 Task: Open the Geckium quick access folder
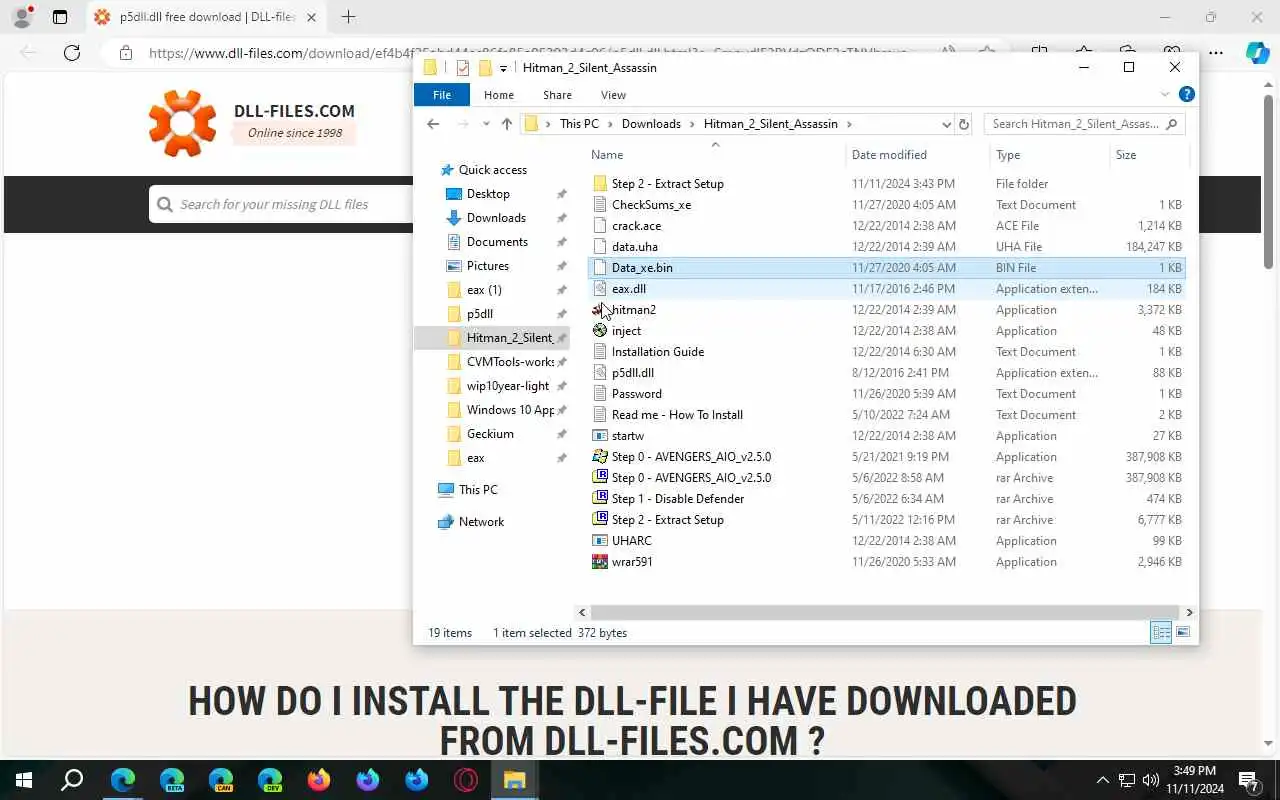[x=490, y=434]
